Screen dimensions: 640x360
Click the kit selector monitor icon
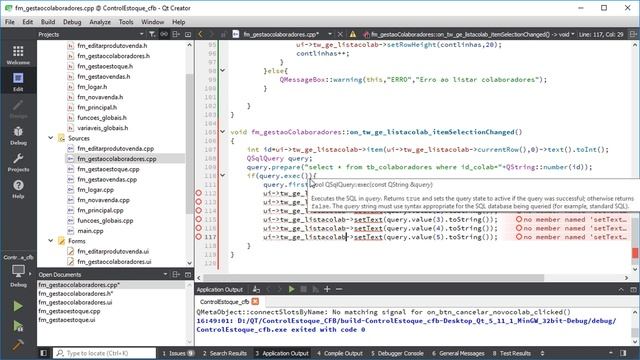[18, 271]
